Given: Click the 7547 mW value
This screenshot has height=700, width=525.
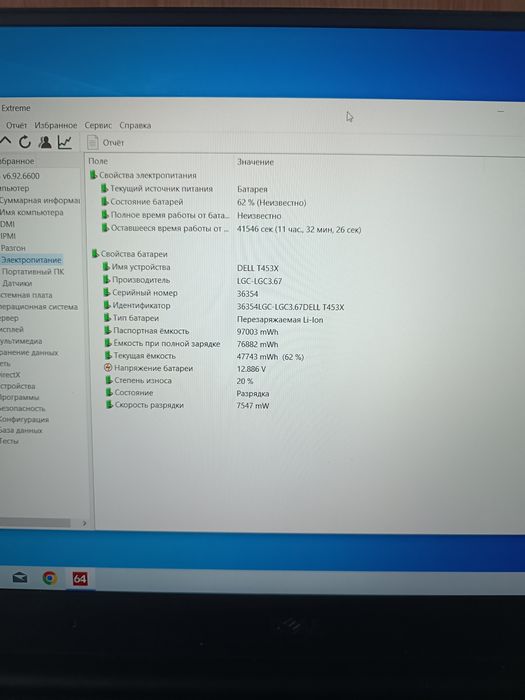Looking at the screenshot, I should coord(253,406).
